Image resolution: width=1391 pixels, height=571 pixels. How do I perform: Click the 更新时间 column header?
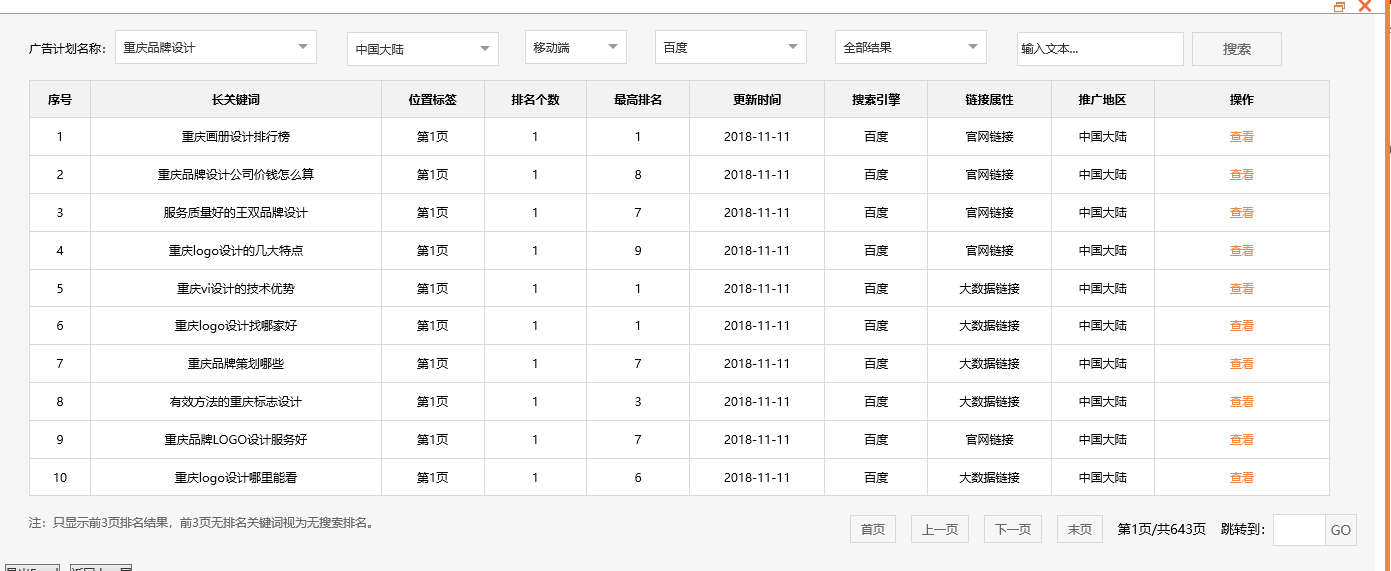[x=757, y=100]
